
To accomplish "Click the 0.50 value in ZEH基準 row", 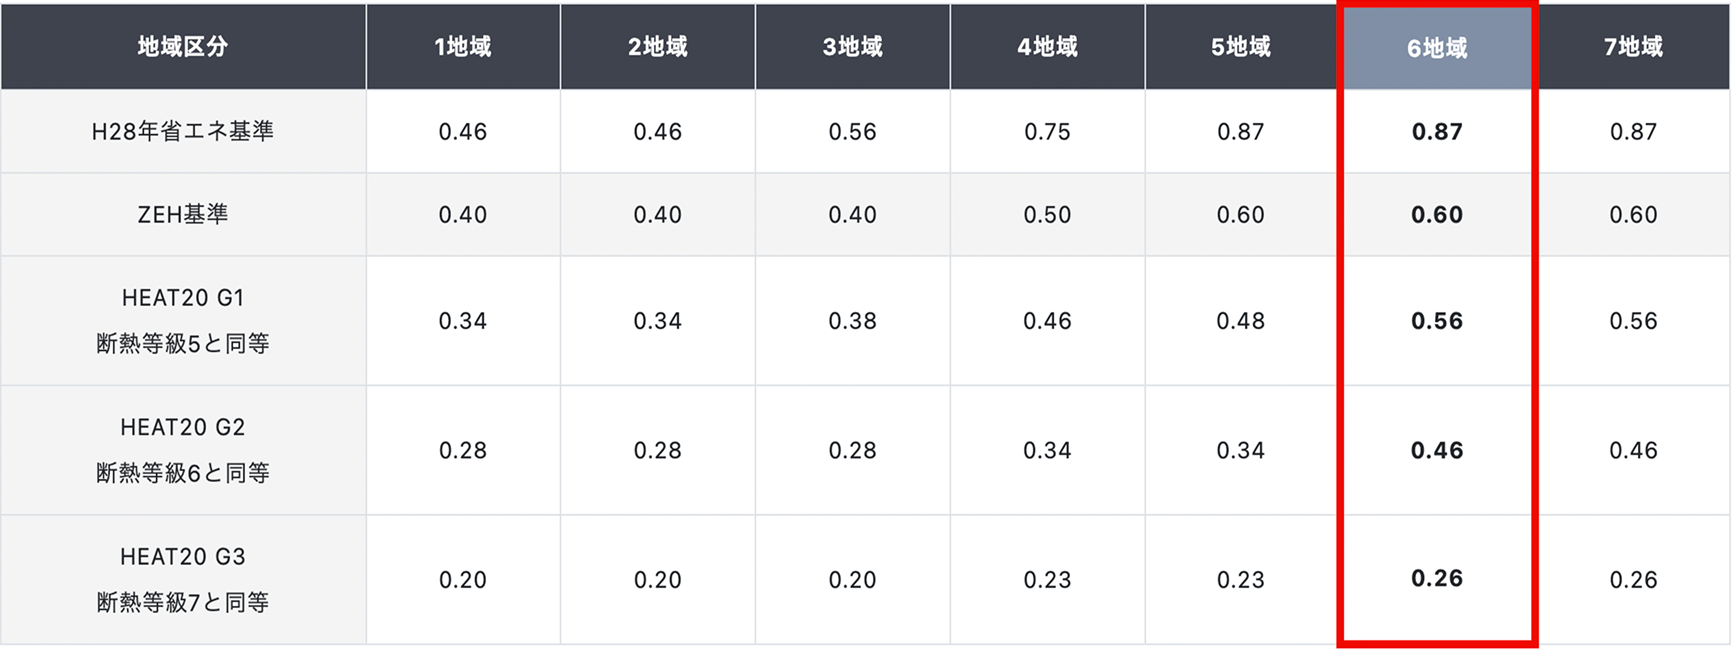I will pos(1047,215).
